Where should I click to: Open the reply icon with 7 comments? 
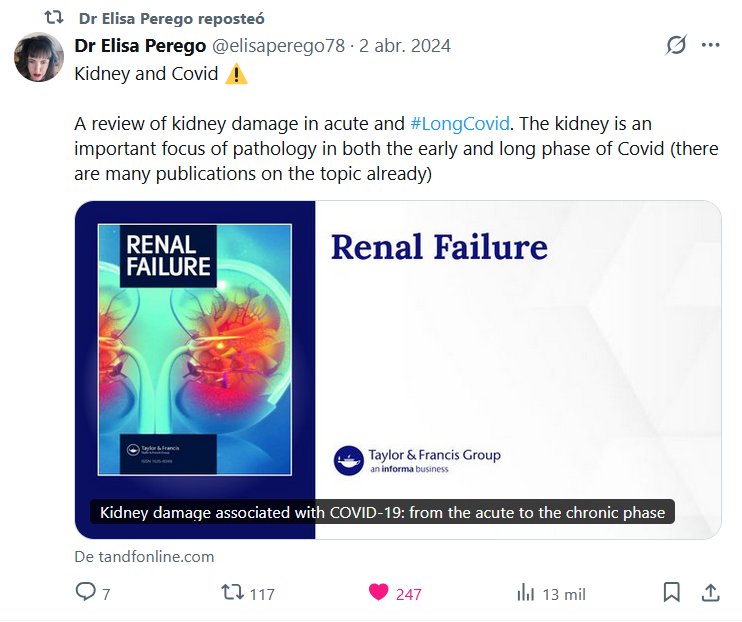[x=87, y=592]
